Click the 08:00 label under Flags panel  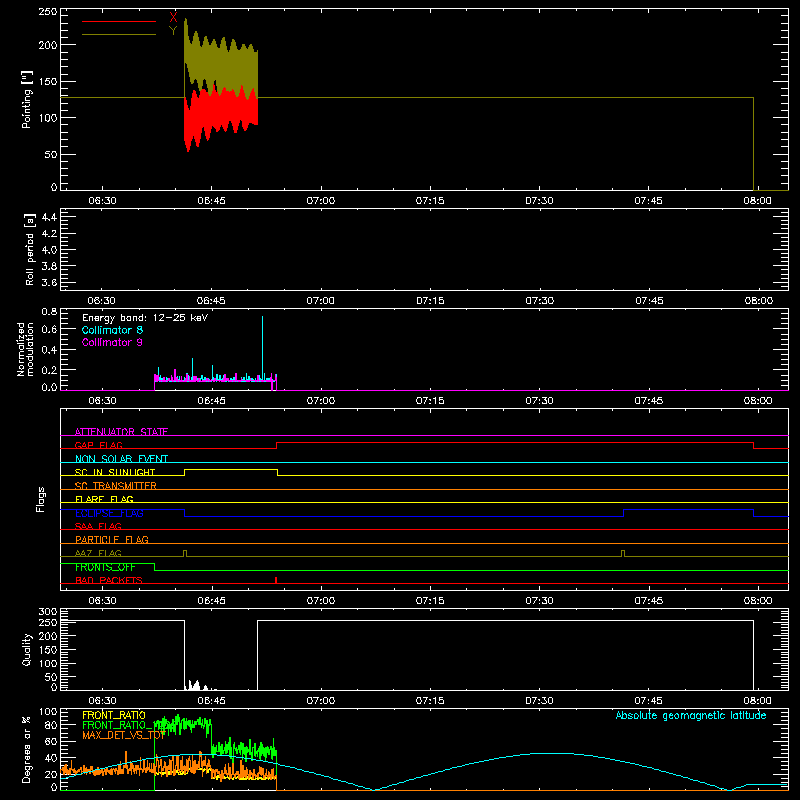tap(758, 601)
